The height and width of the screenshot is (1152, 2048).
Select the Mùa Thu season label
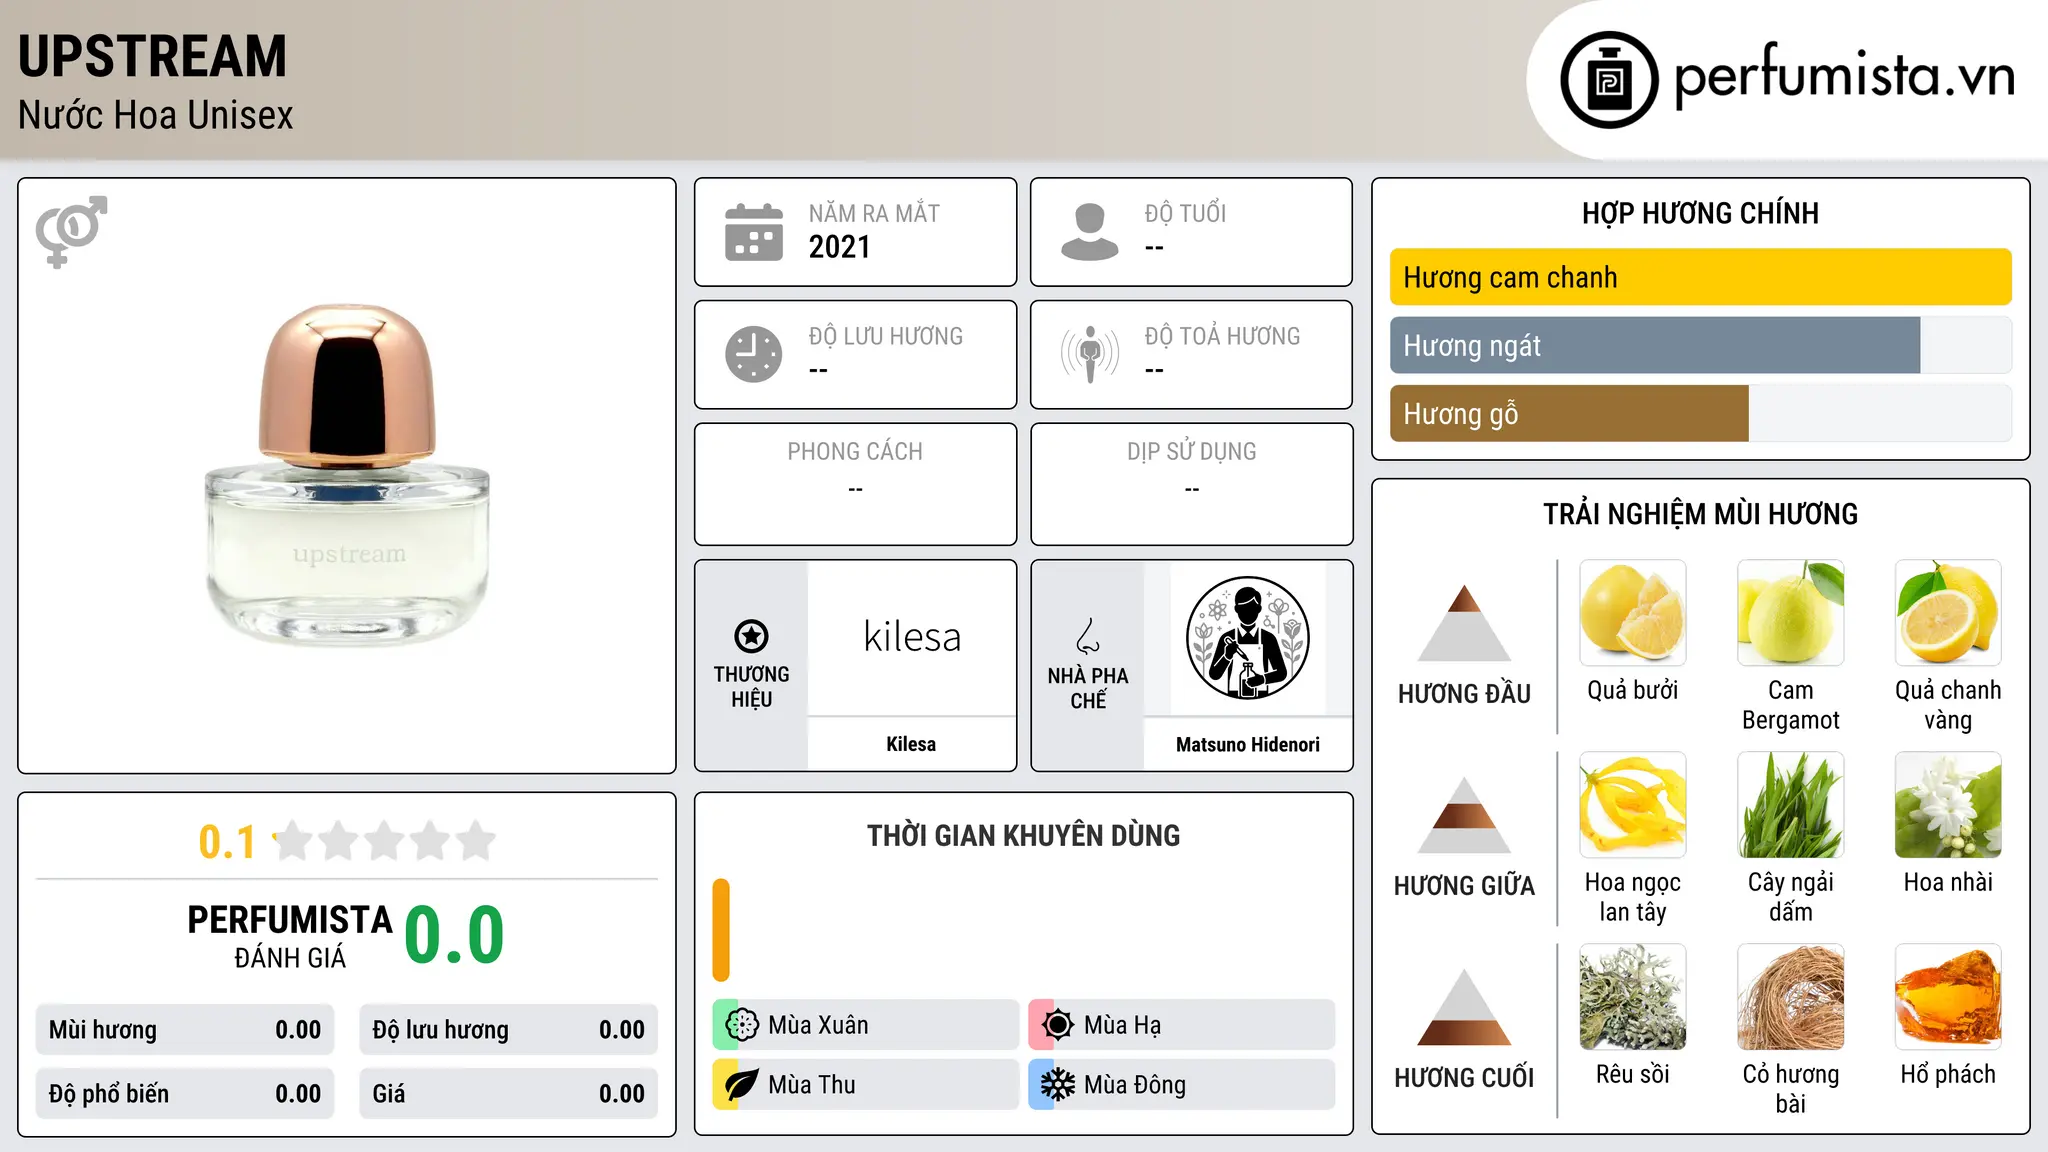coord(812,1085)
